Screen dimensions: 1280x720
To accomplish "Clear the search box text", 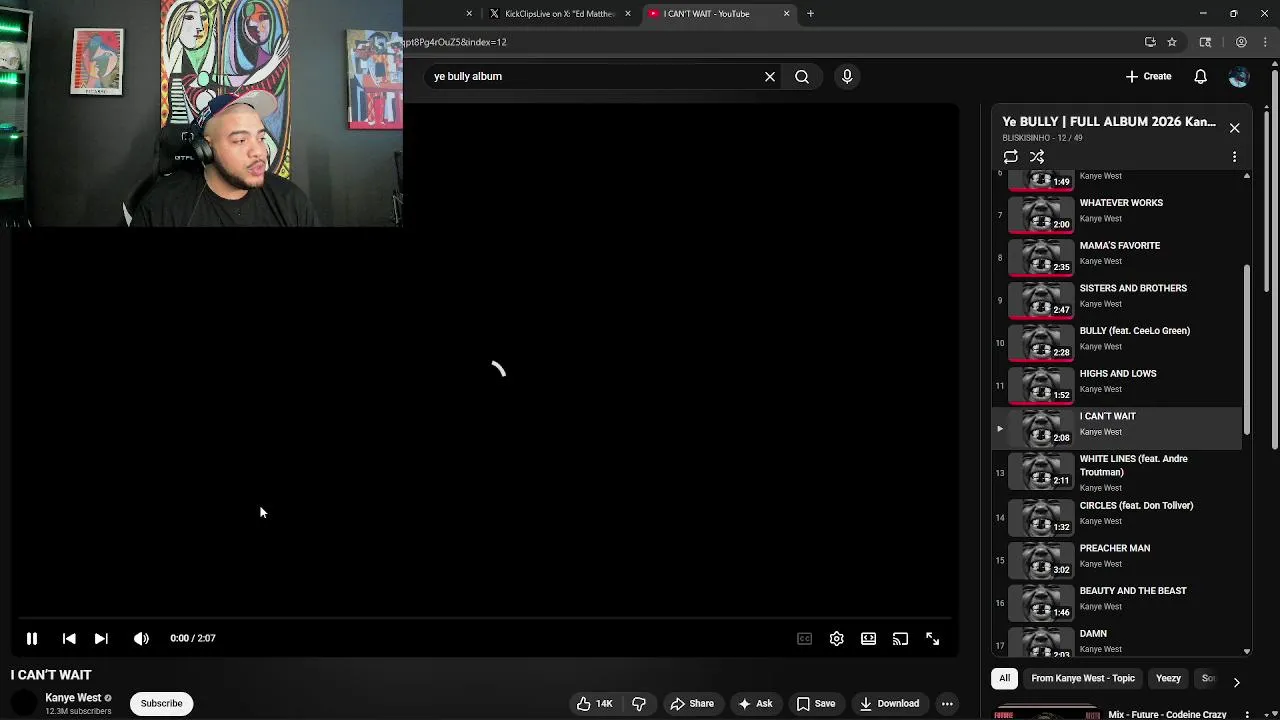I will 770,76.
